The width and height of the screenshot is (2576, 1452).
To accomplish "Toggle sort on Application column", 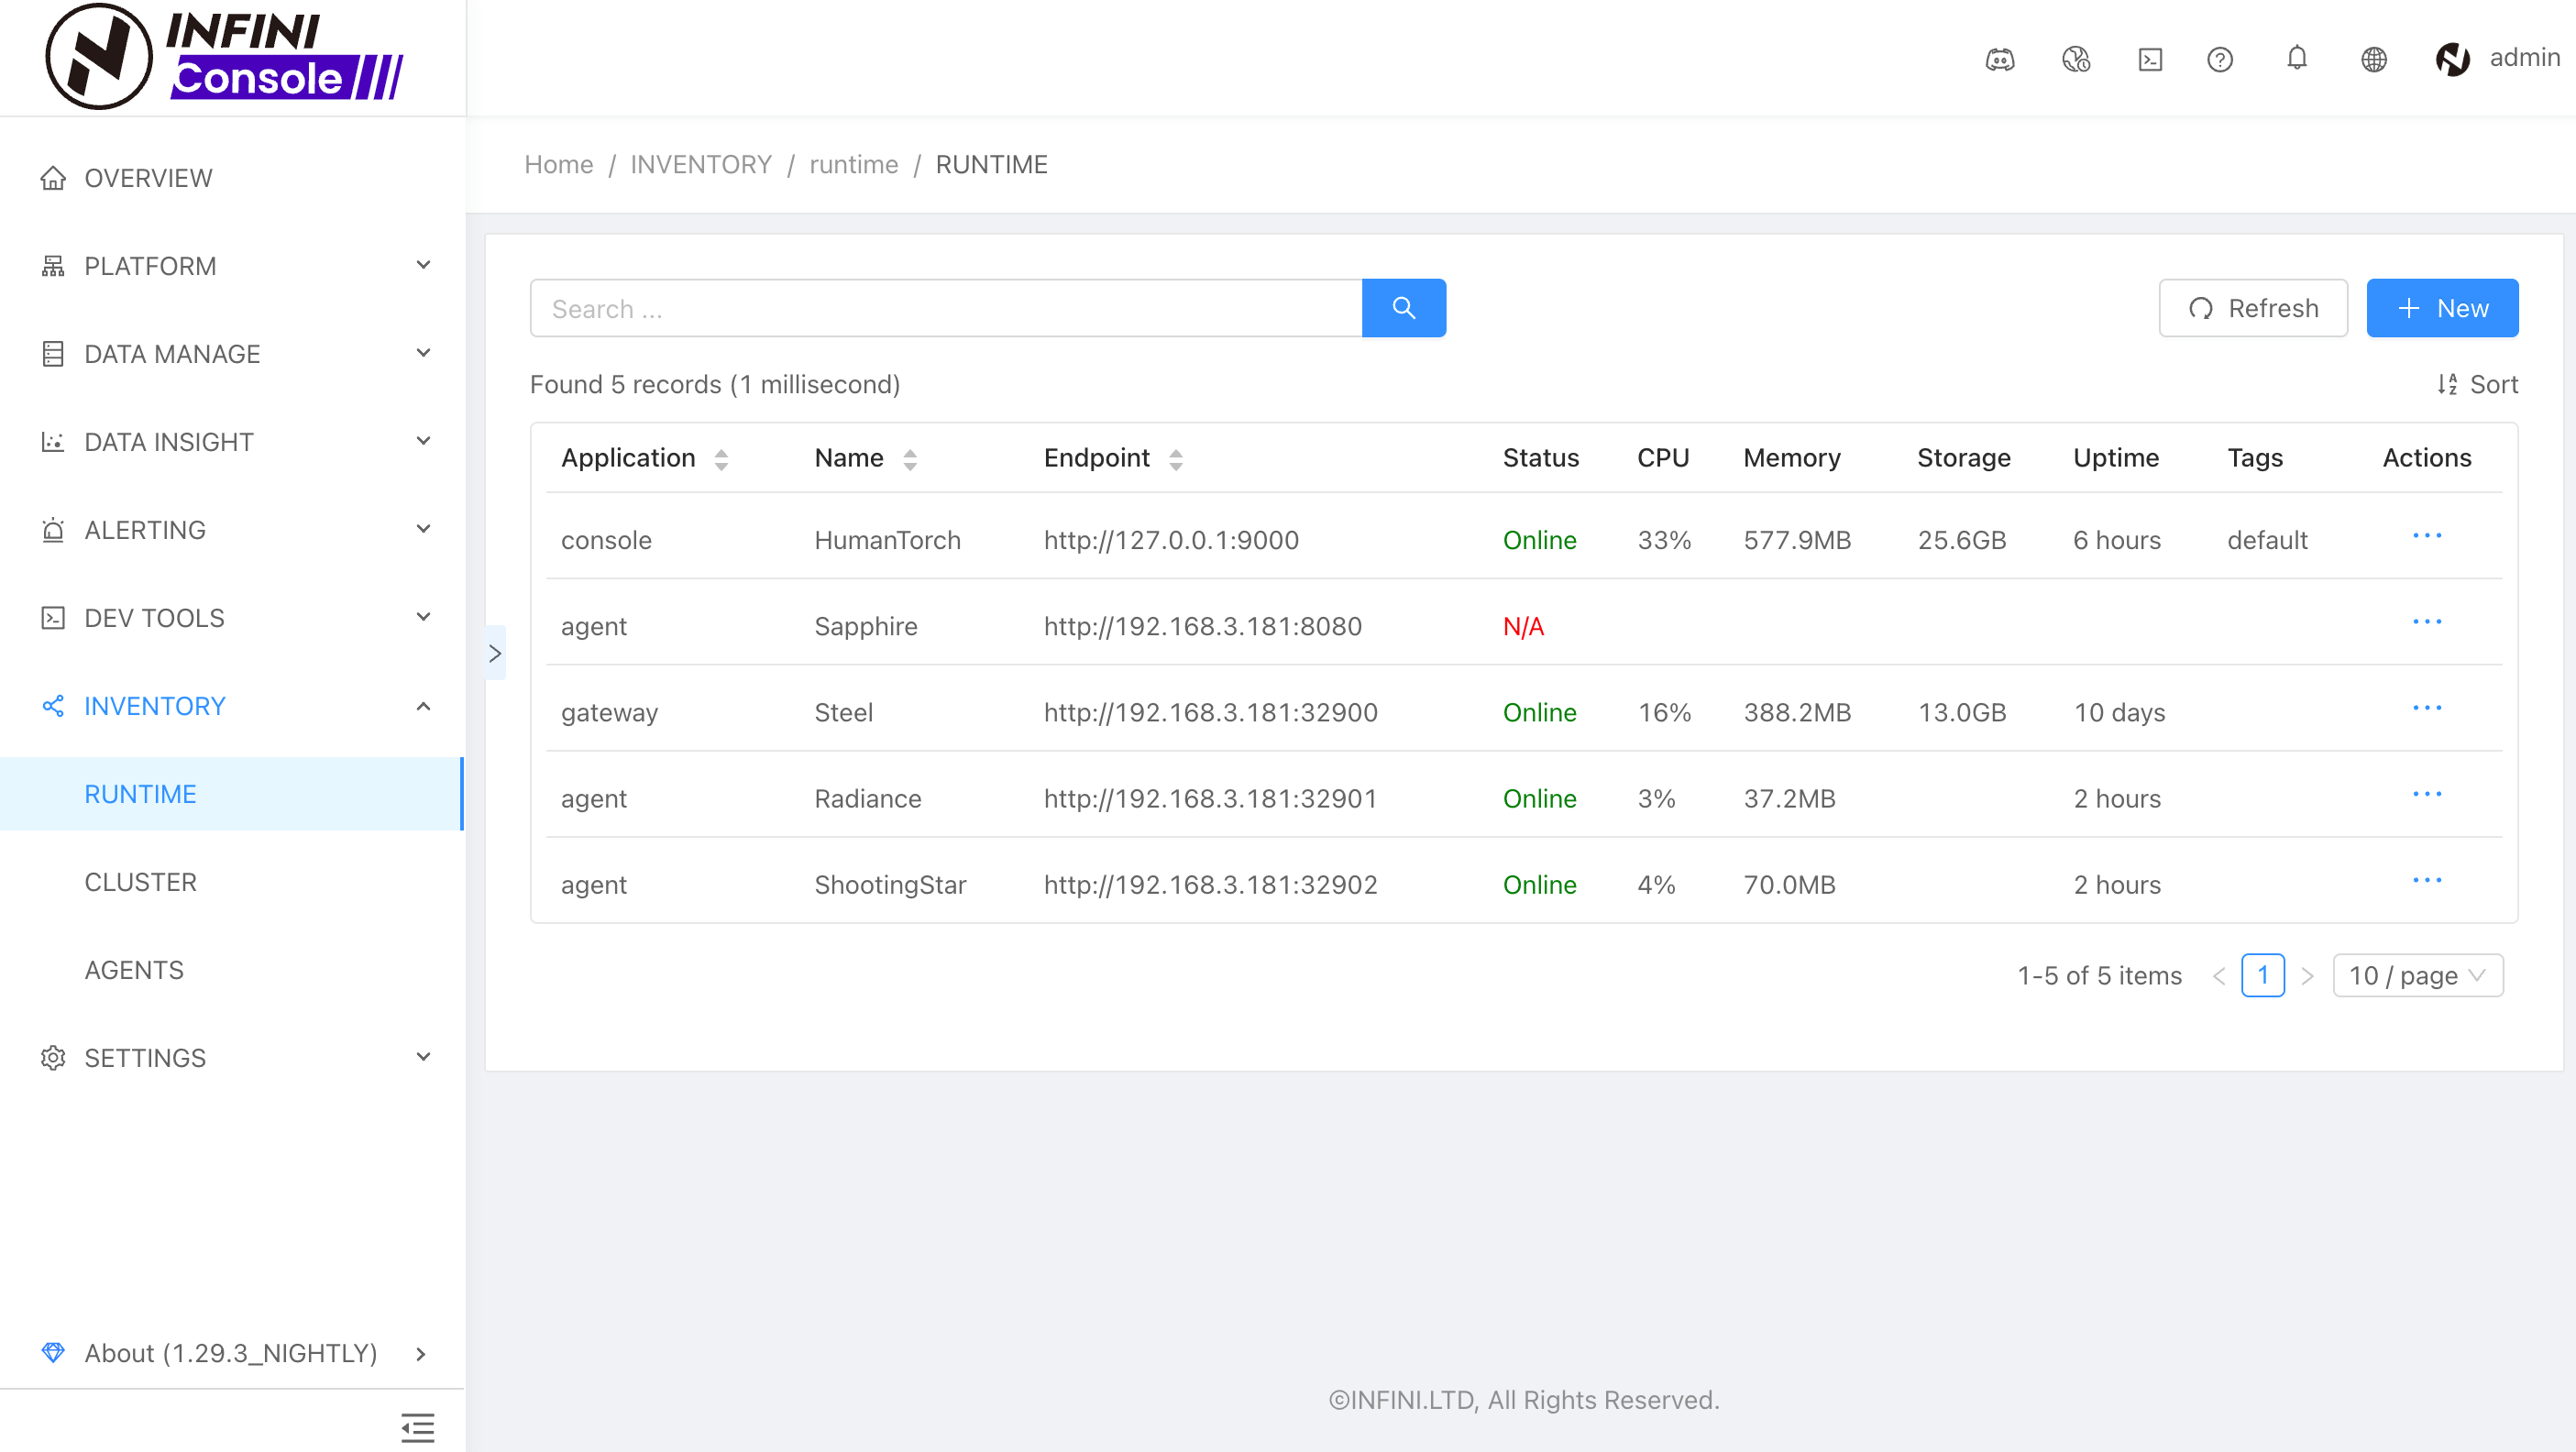I will (x=721, y=459).
